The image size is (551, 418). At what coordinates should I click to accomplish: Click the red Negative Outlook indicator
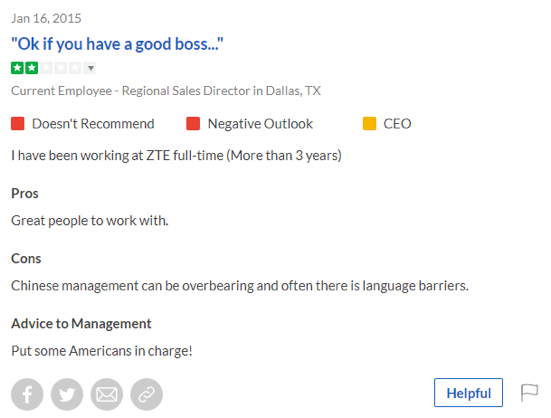pos(193,124)
